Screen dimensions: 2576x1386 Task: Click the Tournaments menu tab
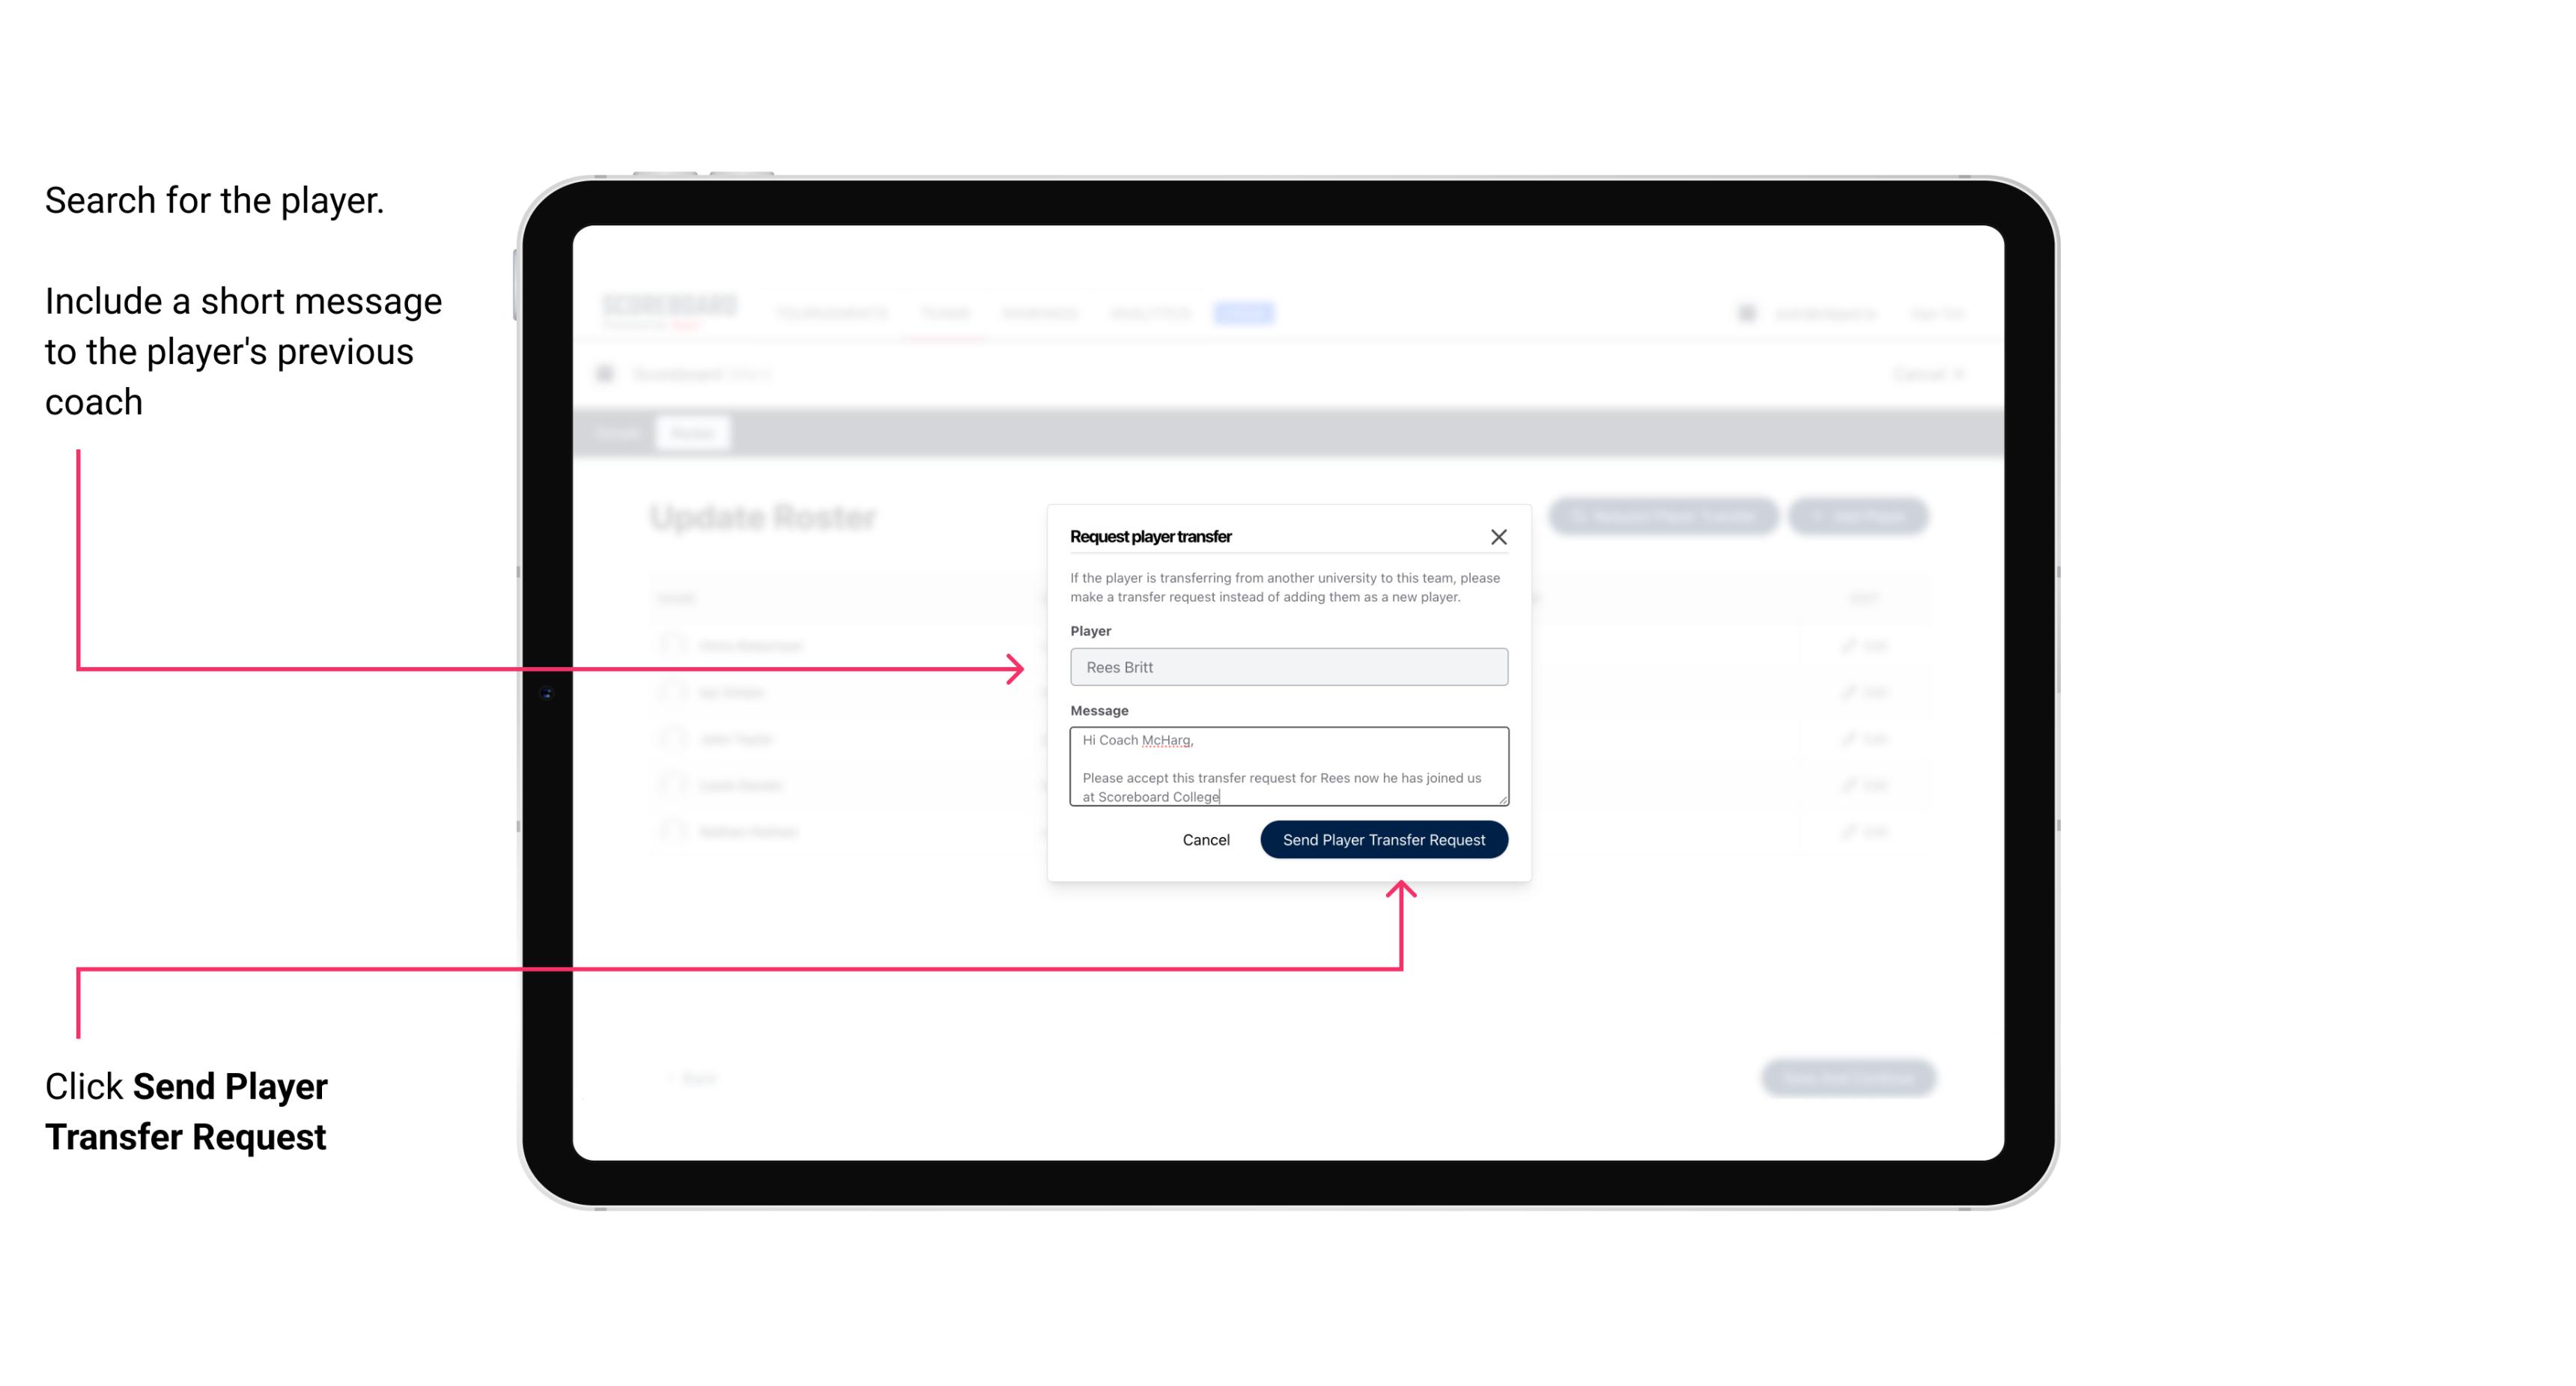[830, 312]
